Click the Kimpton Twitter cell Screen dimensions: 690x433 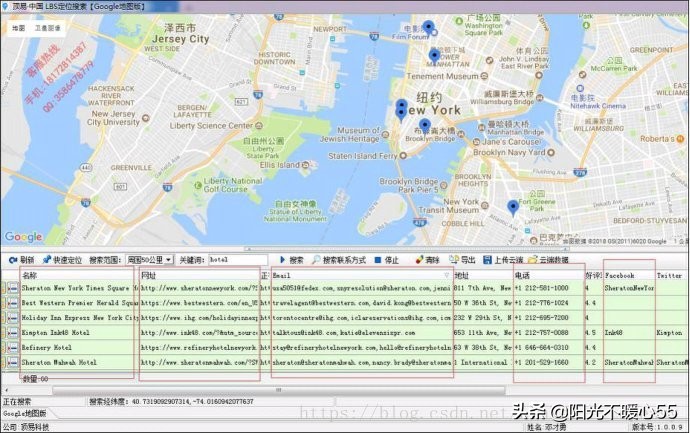coord(672,333)
